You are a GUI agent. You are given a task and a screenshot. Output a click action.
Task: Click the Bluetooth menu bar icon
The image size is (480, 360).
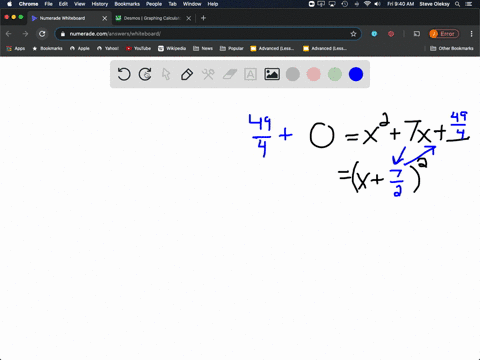356,4
